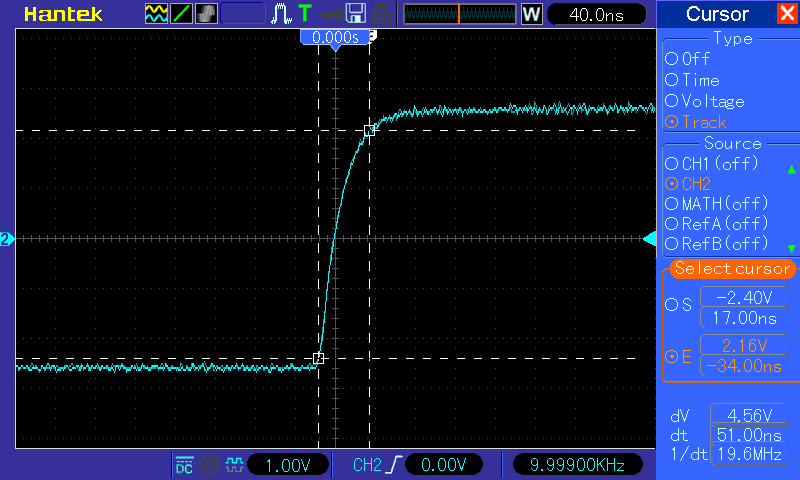Click the E cursor 2.16V value
This screenshot has height=480, width=800.
[x=744, y=345]
